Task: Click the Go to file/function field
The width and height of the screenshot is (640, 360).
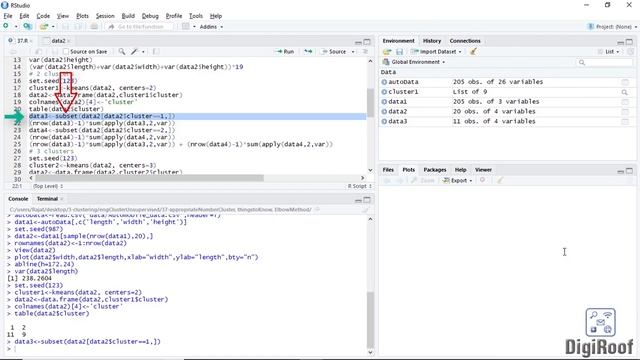Action: (x=140, y=27)
